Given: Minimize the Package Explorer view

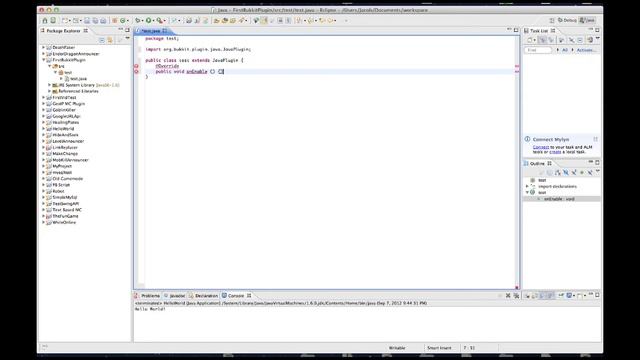Looking at the screenshot, I should (120, 30).
